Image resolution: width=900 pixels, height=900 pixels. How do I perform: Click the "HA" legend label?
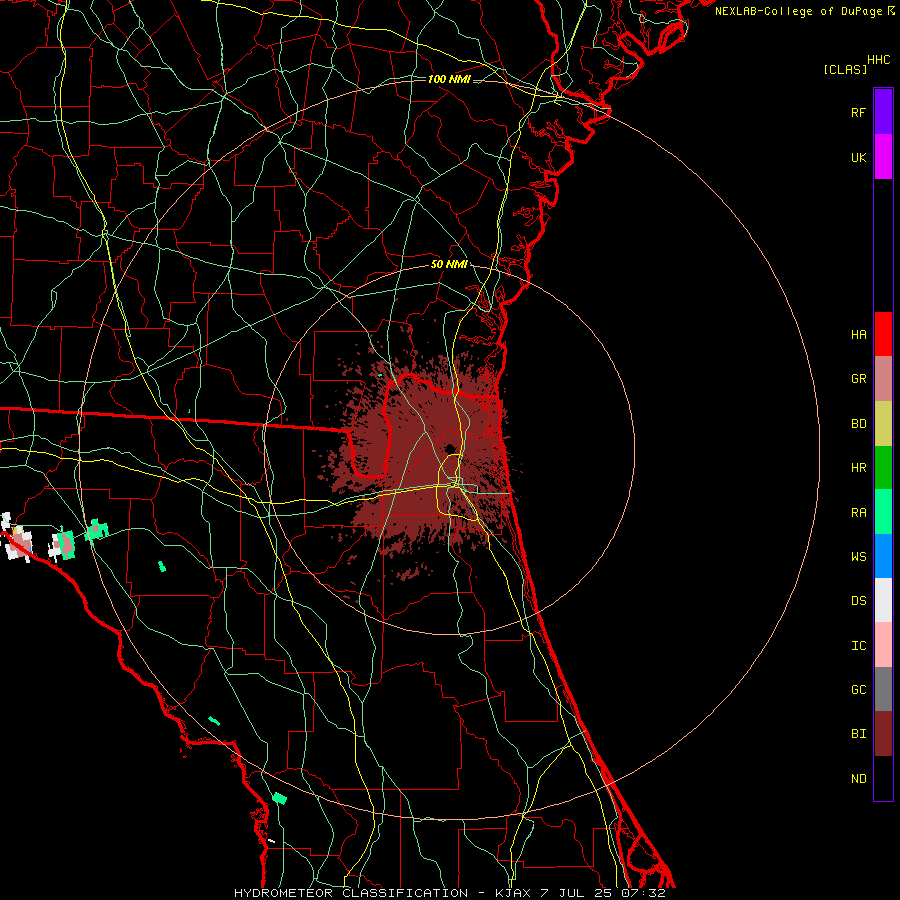click(x=859, y=334)
